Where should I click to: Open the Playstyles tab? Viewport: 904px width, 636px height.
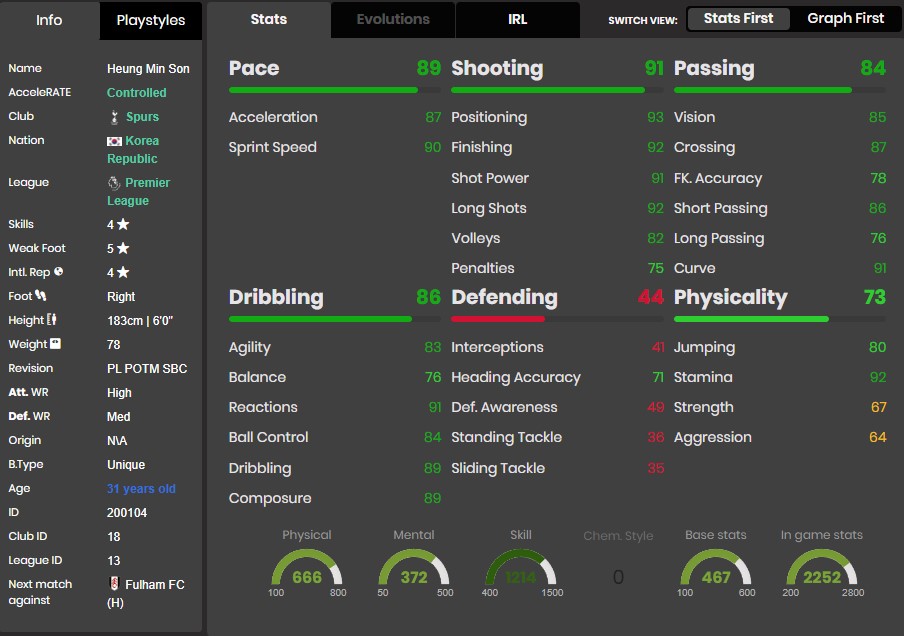(x=152, y=20)
